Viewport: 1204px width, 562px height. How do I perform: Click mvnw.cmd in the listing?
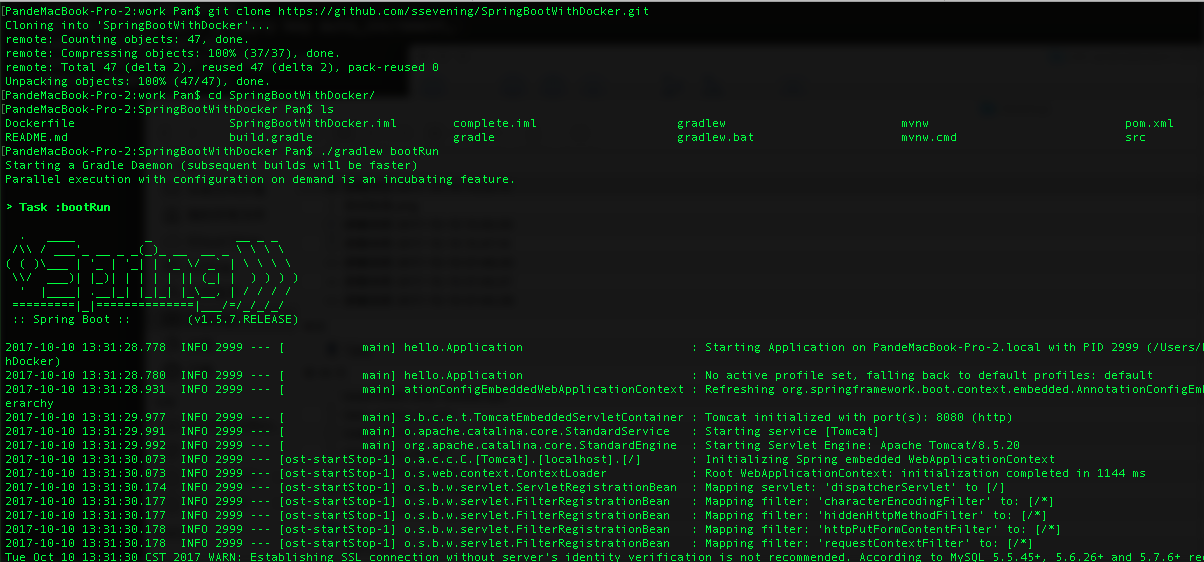tap(929, 137)
